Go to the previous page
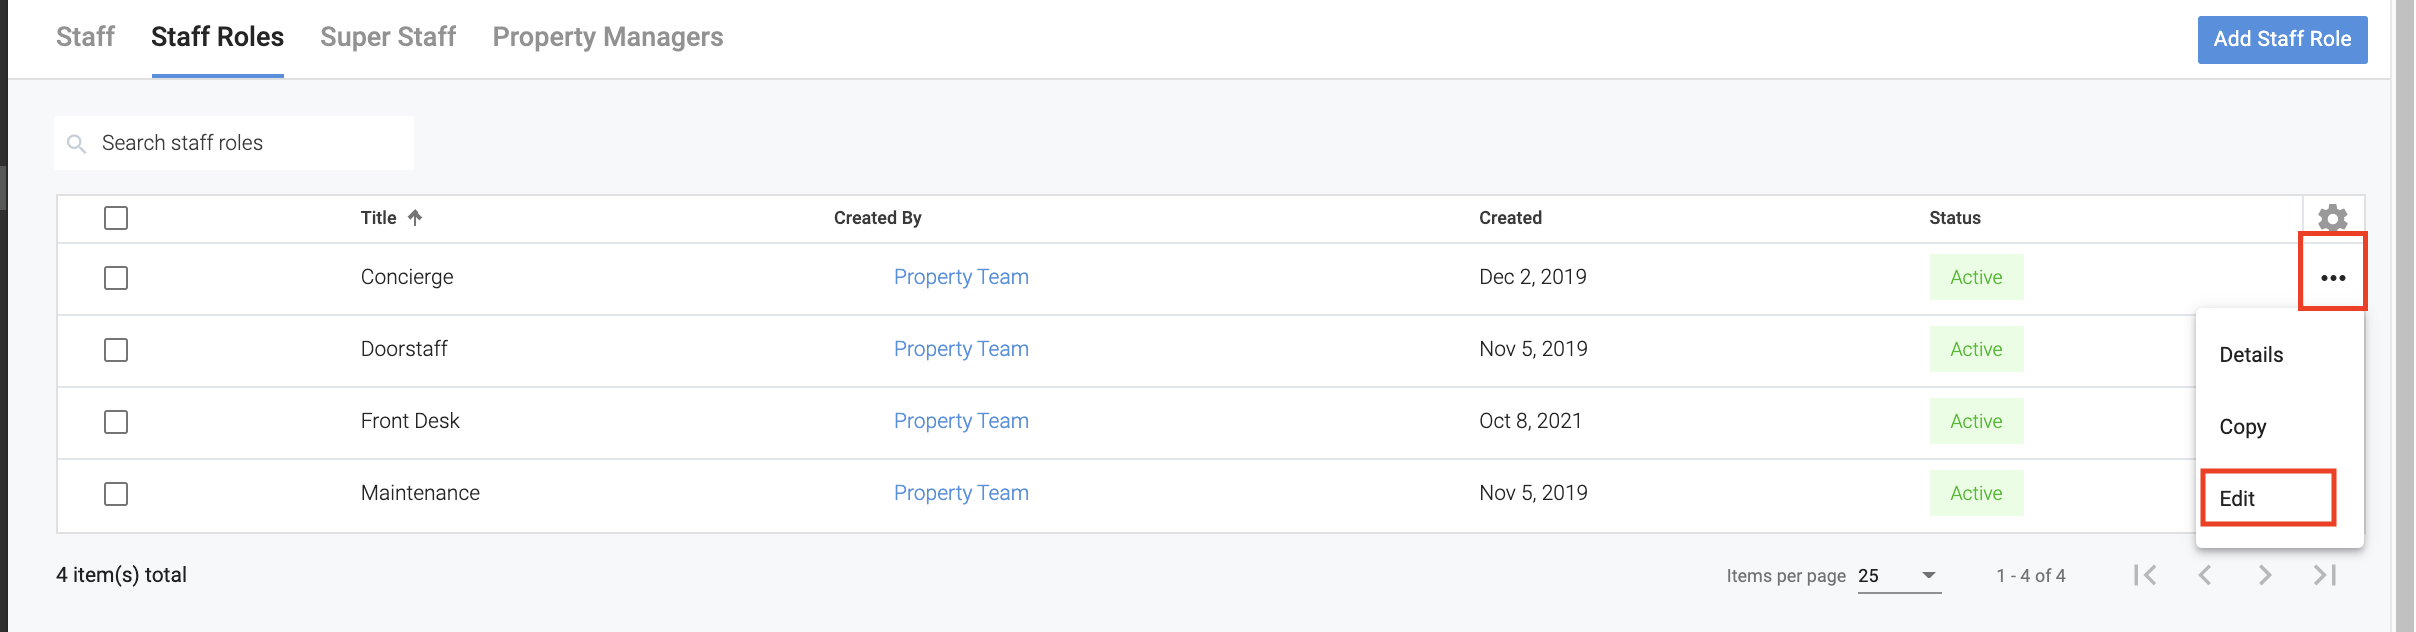Viewport: 2416px width, 632px height. pos(2204,575)
